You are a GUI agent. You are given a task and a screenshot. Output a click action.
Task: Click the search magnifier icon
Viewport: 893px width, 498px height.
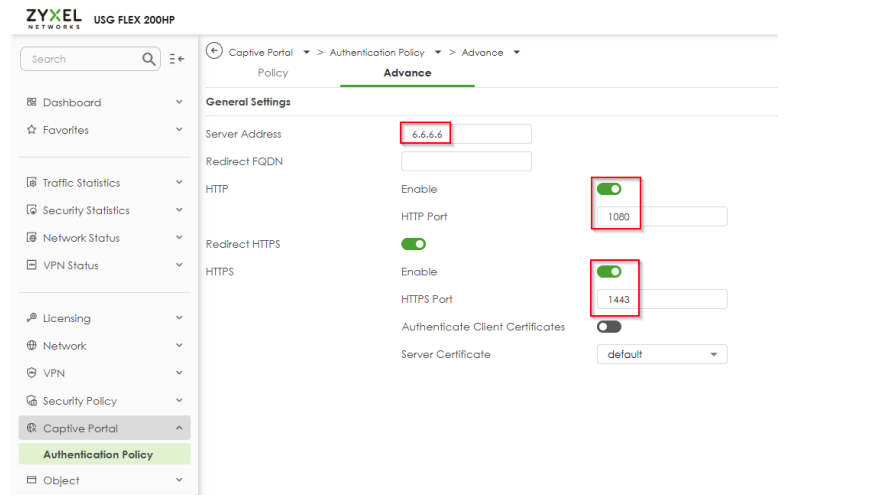click(x=149, y=59)
